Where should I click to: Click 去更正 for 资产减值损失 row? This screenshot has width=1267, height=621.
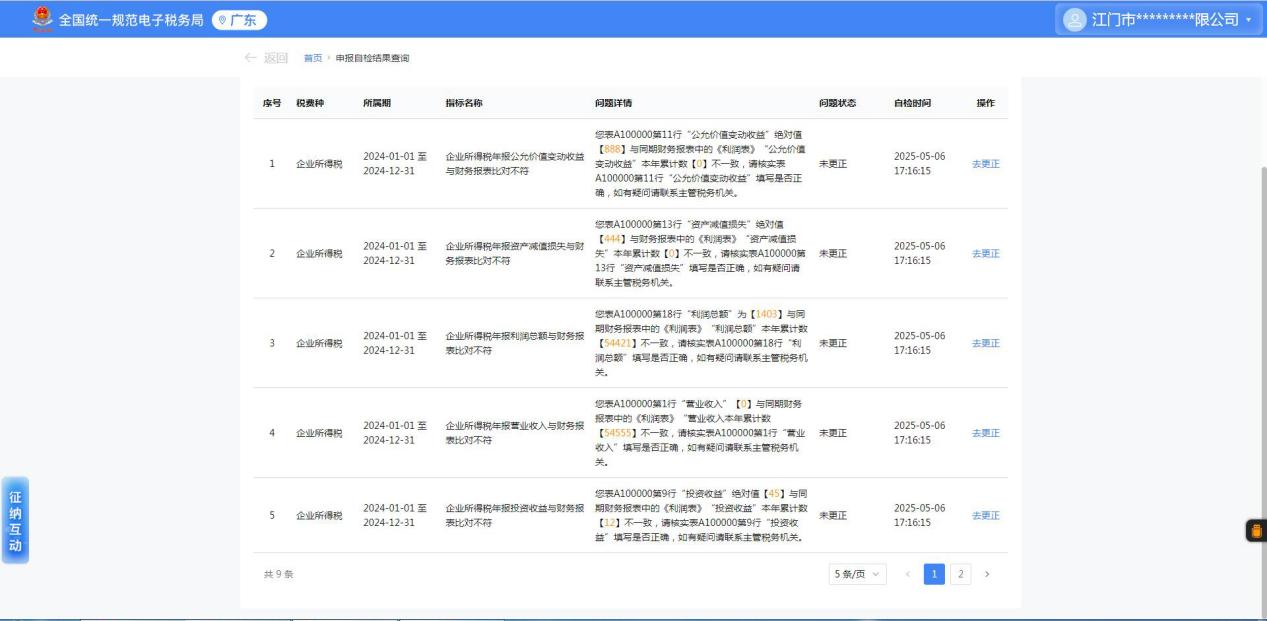985,253
